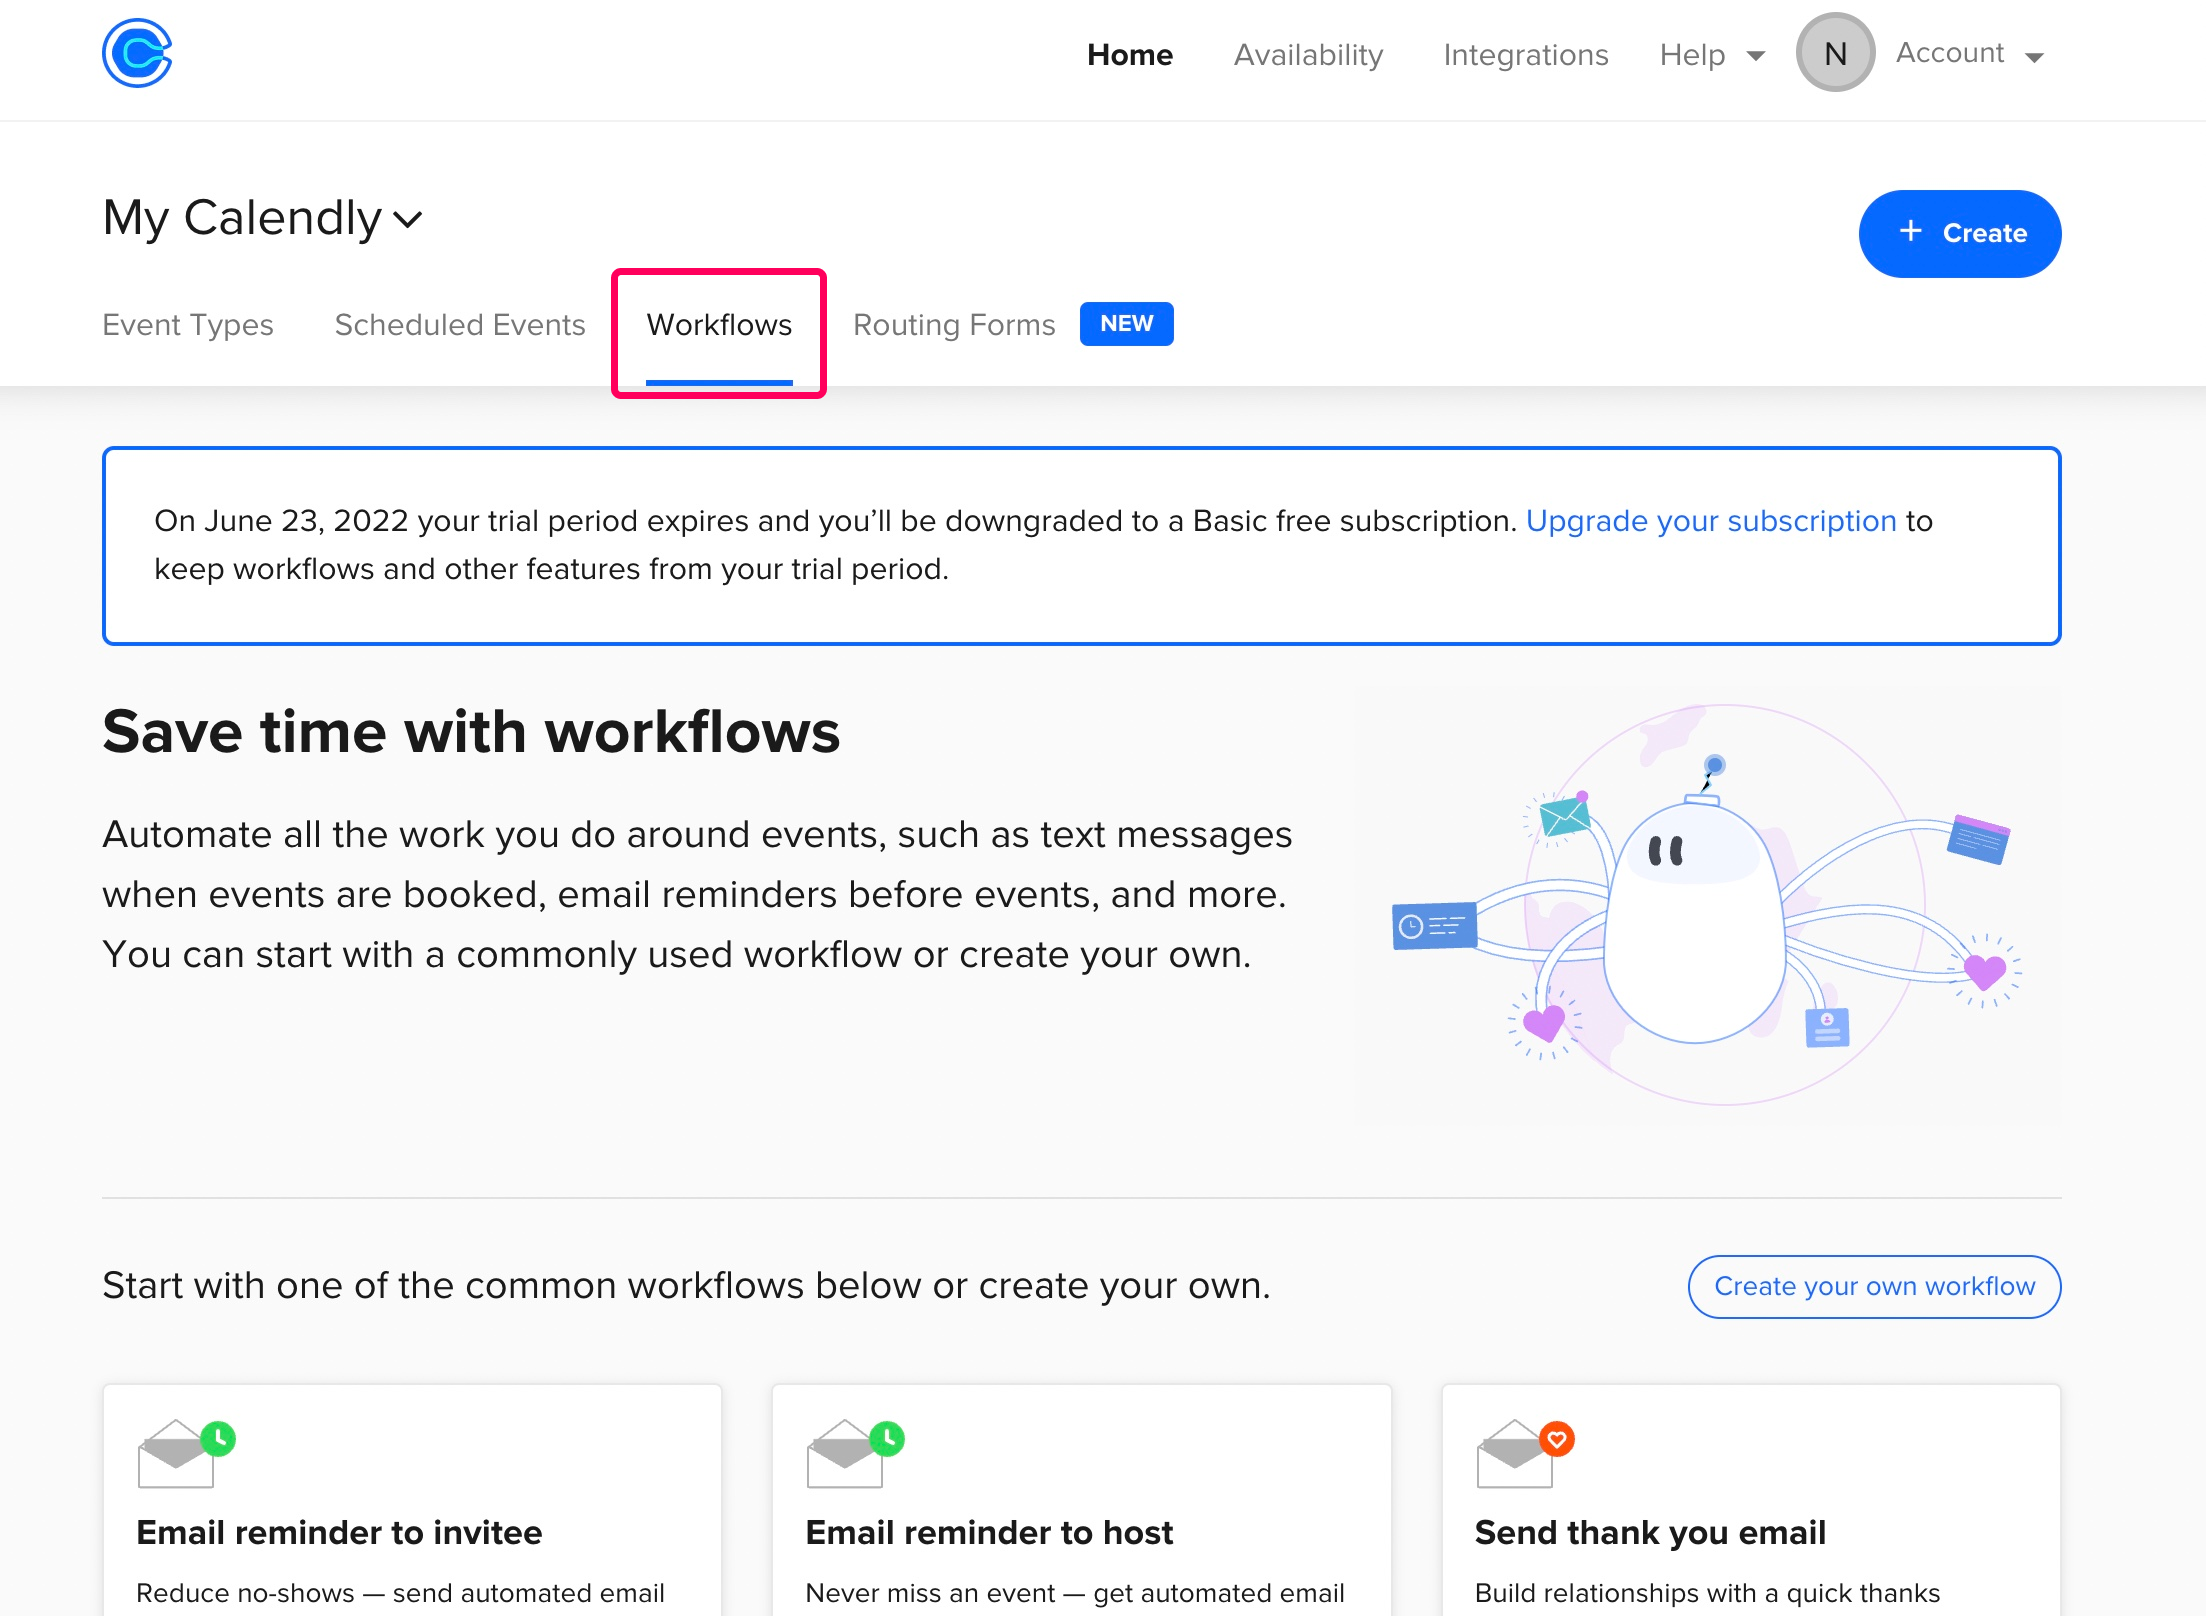Switch to the Event Types tab
2206x1616 pixels.
[x=188, y=325]
